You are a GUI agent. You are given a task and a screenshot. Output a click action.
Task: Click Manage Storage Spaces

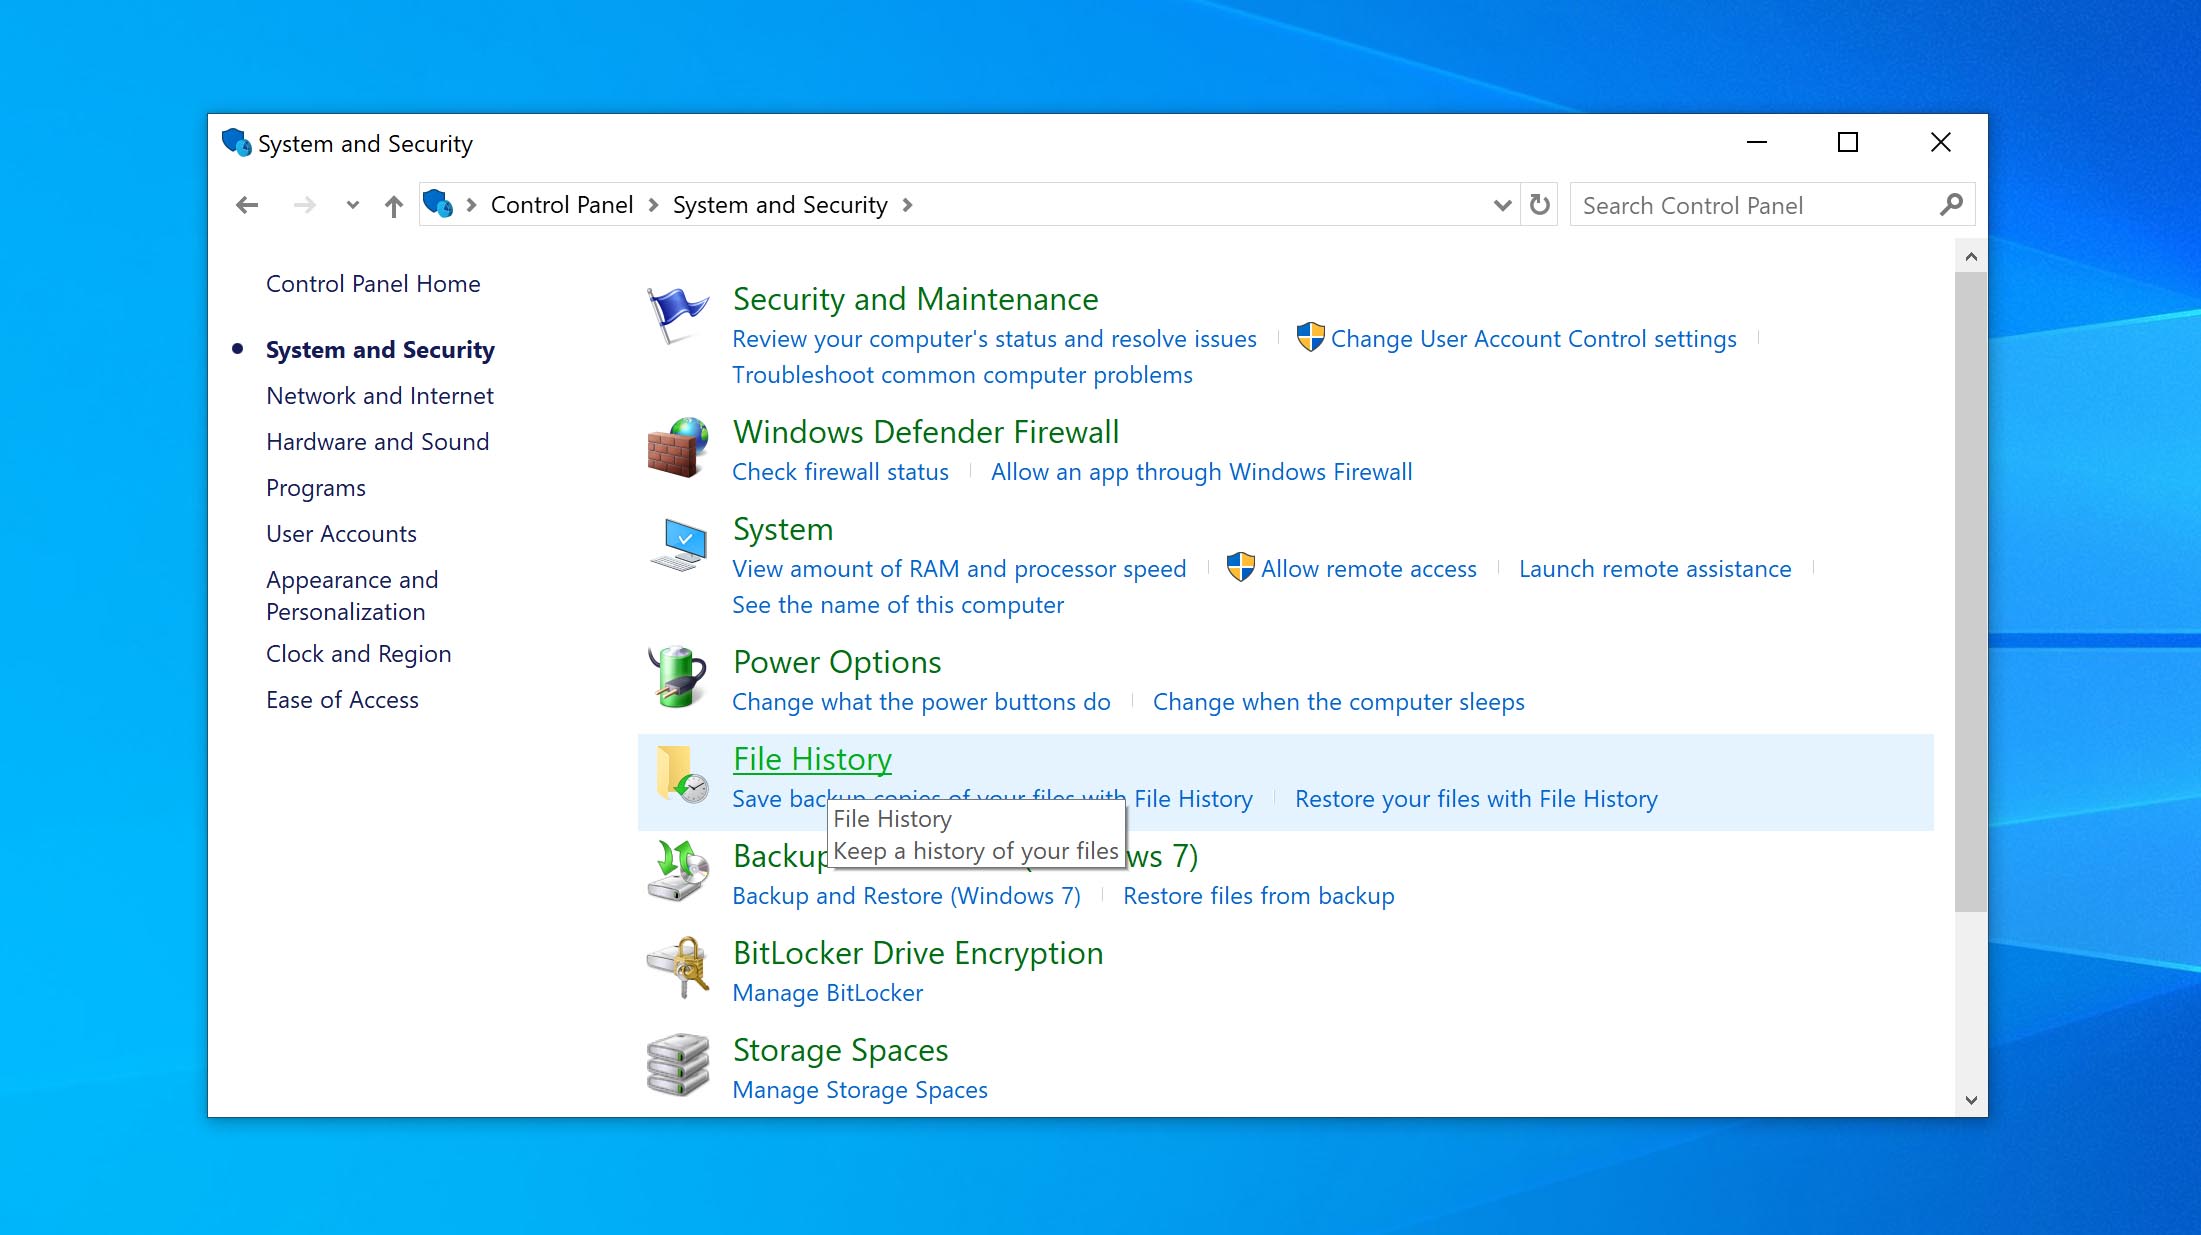point(860,1090)
